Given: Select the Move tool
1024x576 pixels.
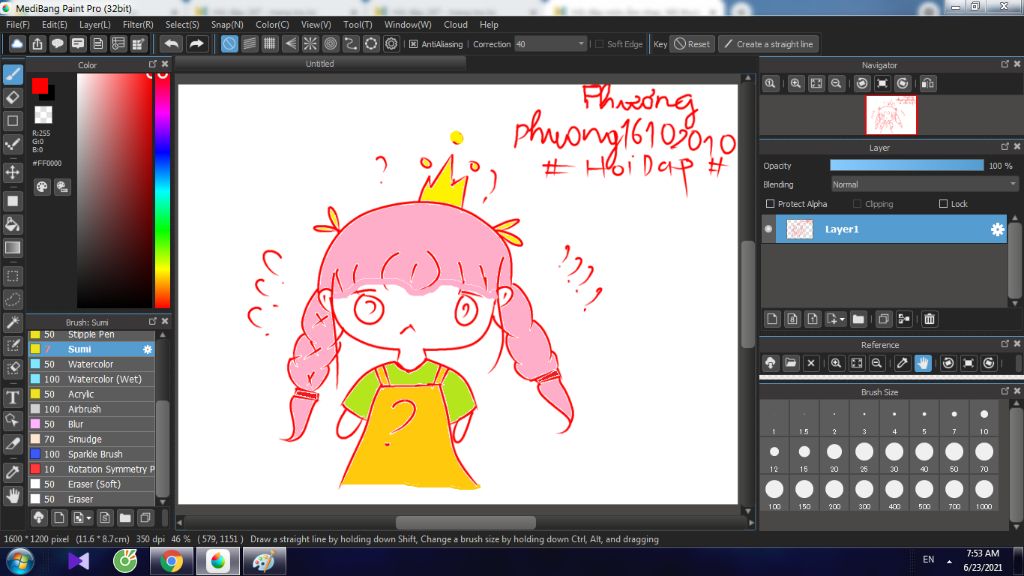Looking at the screenshot, I should pyautogui.click(x=12, y=172).
